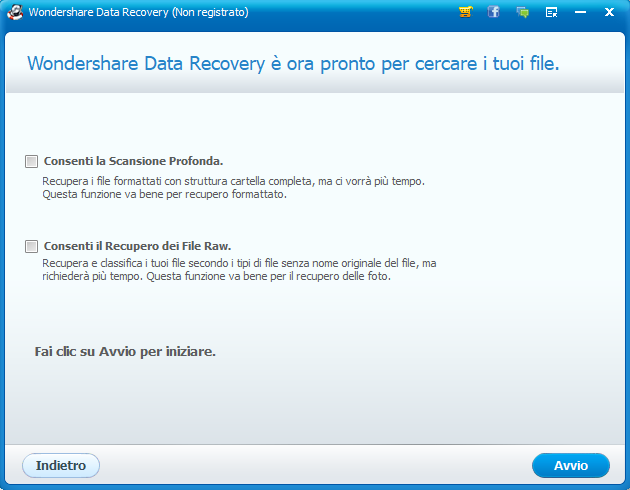The width and height of the screenshot is (630, 490).
Task: Enable Consenti la Scansione Profonda checkbox
Action: coord(31,161)
